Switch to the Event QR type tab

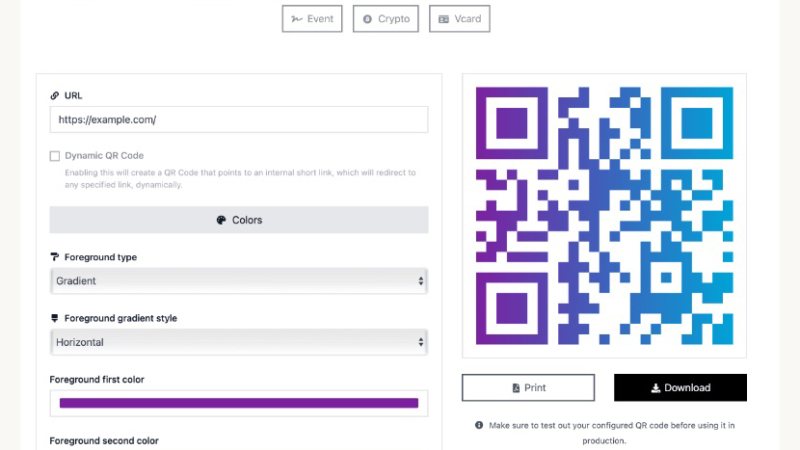pos(312,19)
